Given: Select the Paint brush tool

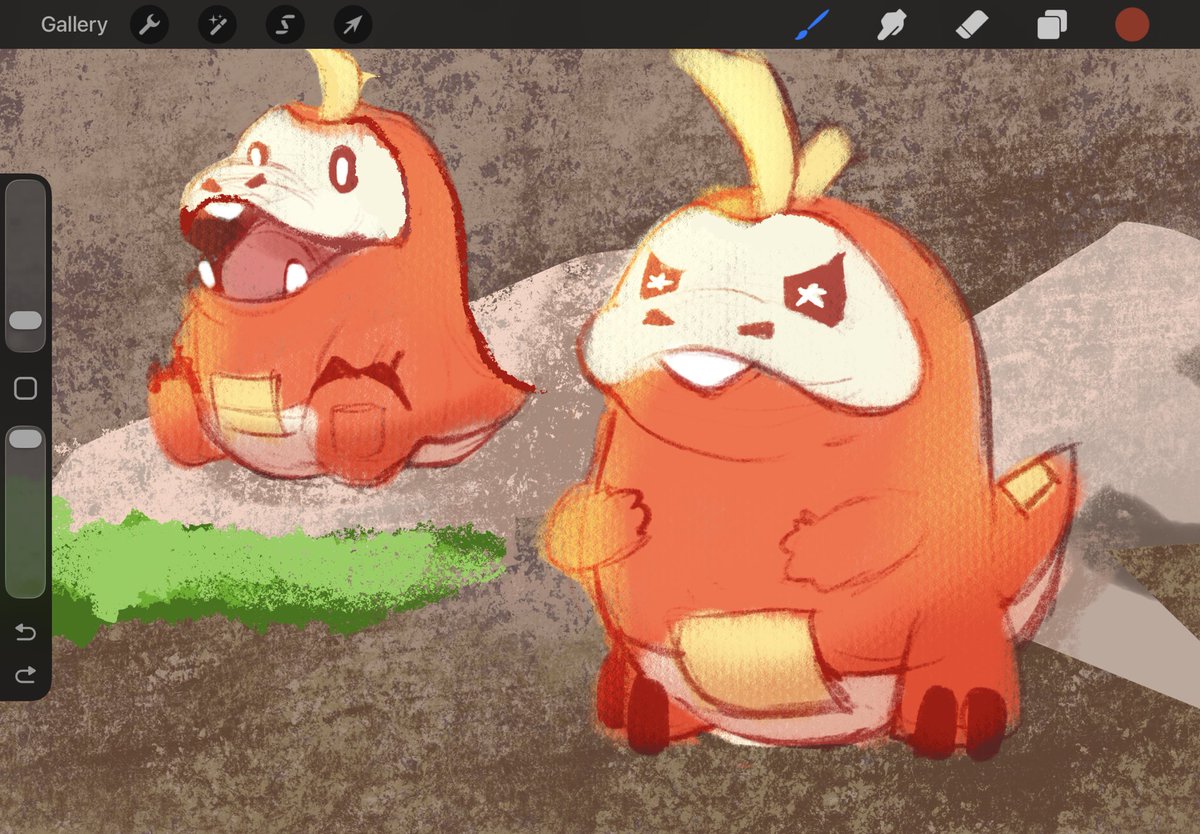Looking at the screenshot, I should [813, 24].
